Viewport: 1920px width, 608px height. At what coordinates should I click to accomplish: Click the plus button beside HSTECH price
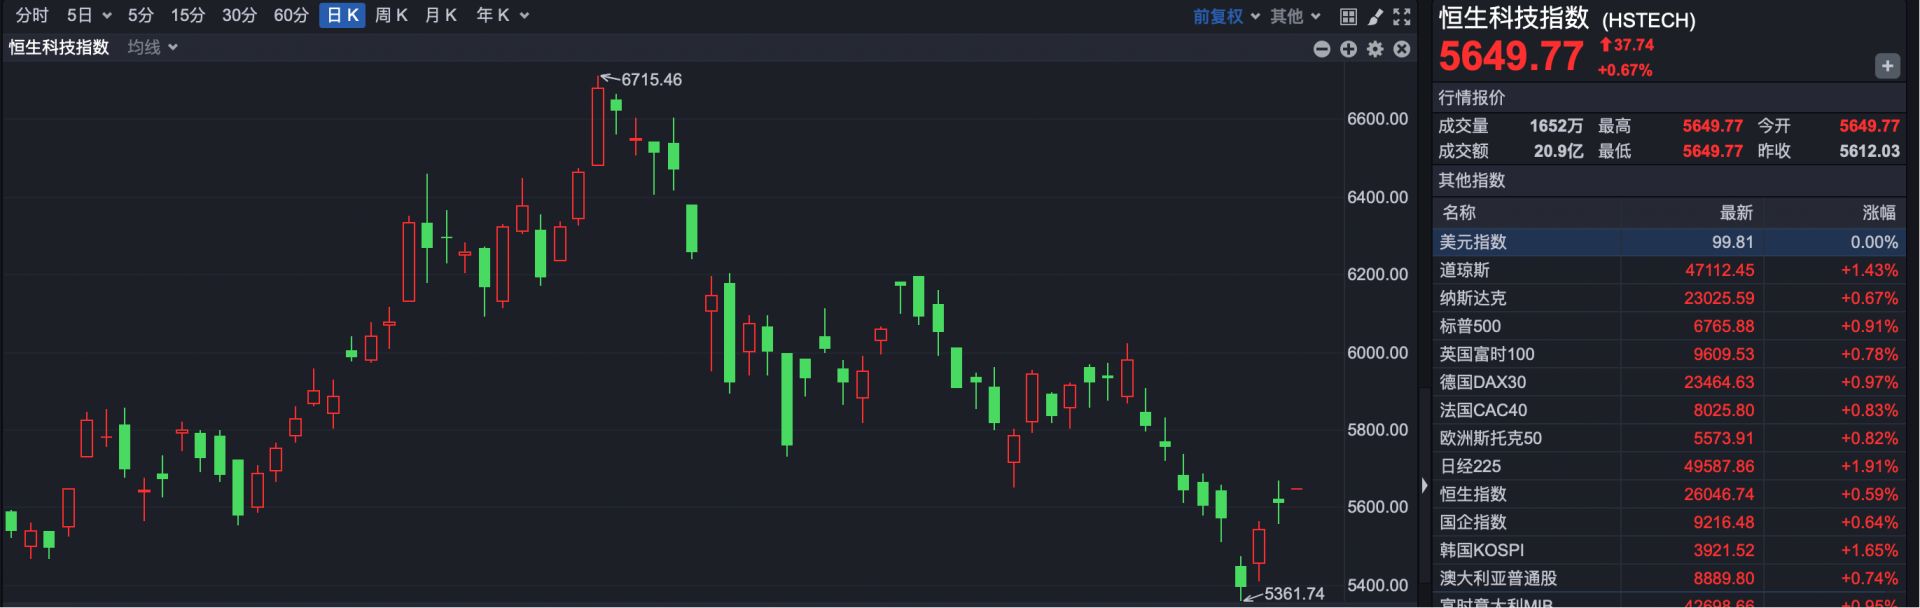pyautogui.click(x=1886, y=66)
